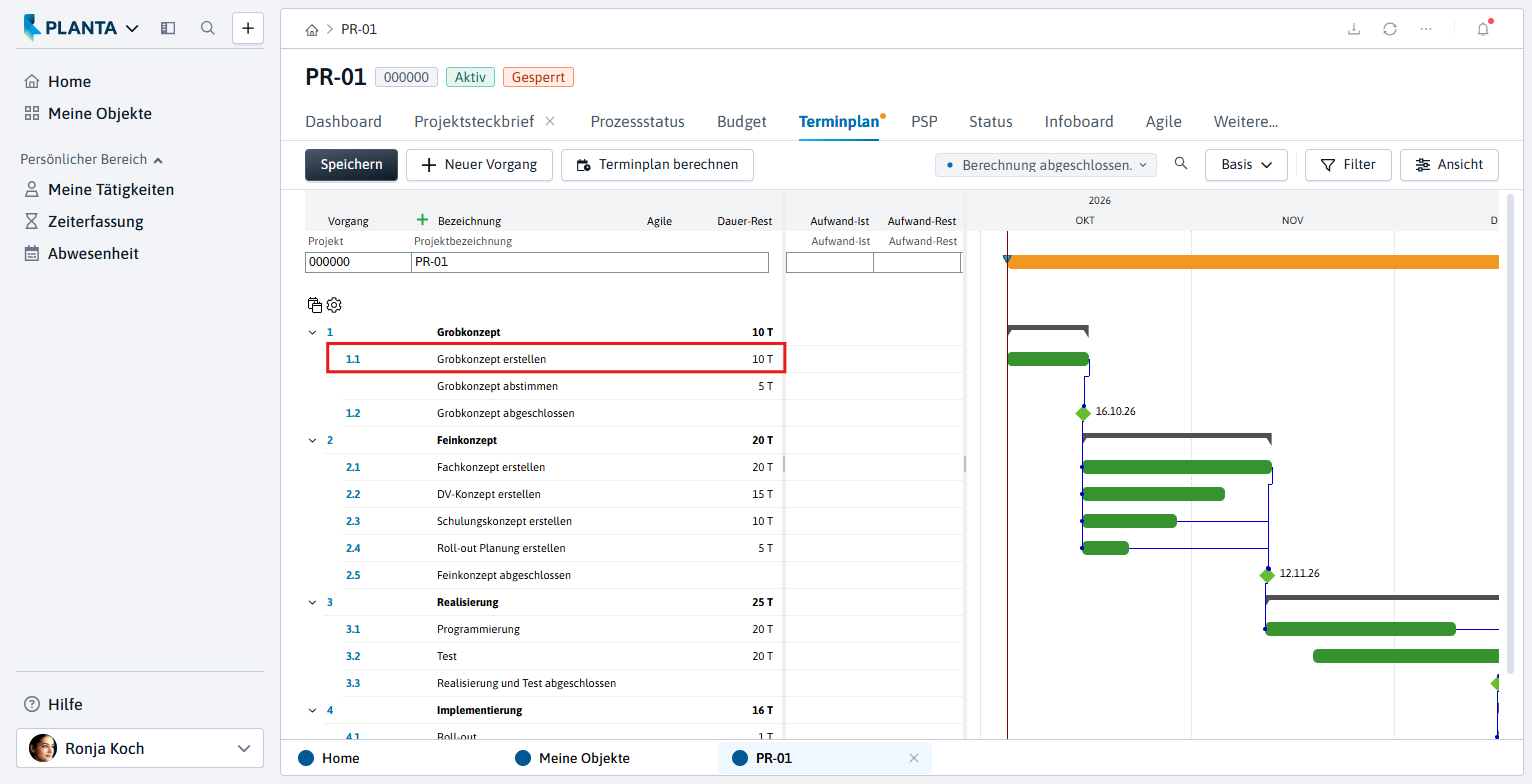
Task: Click the 16.10.26 milestone diamond
Action: click(1083, 413)
